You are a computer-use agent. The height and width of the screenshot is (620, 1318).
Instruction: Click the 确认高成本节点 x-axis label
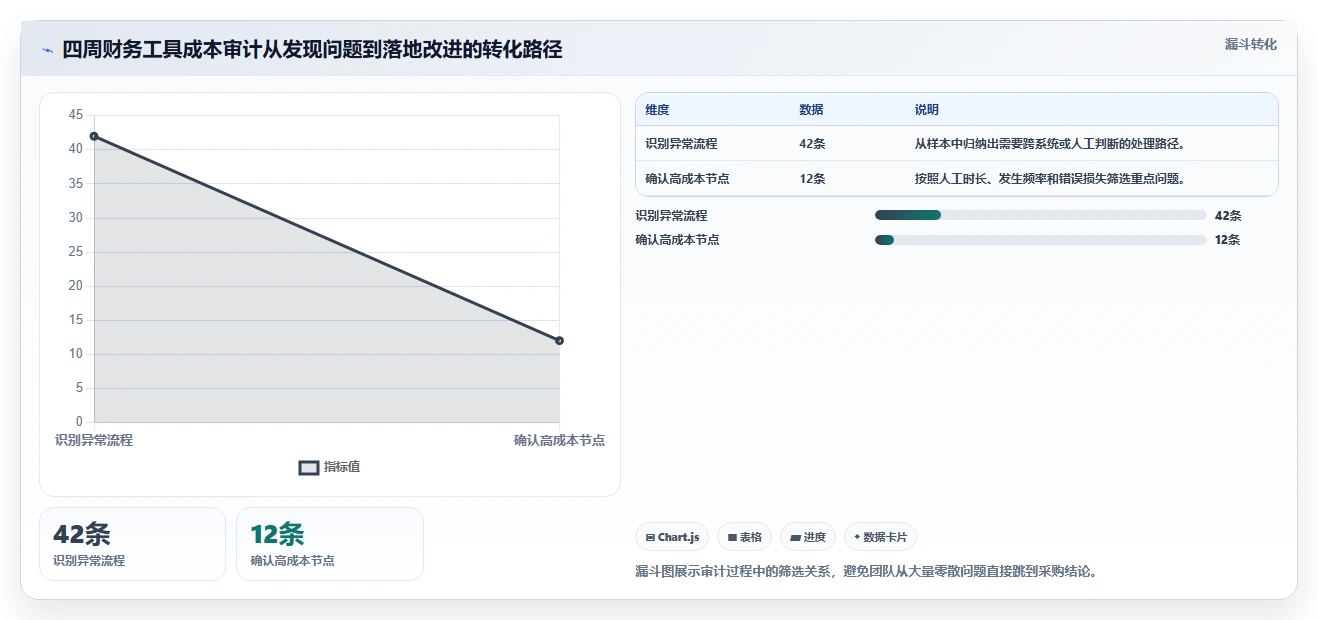(x=559, y=440)
